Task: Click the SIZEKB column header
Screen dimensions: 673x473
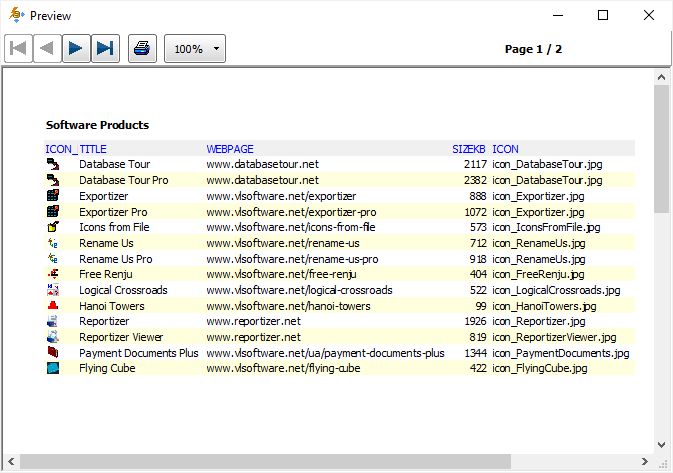Action: [x=469, y=149]
